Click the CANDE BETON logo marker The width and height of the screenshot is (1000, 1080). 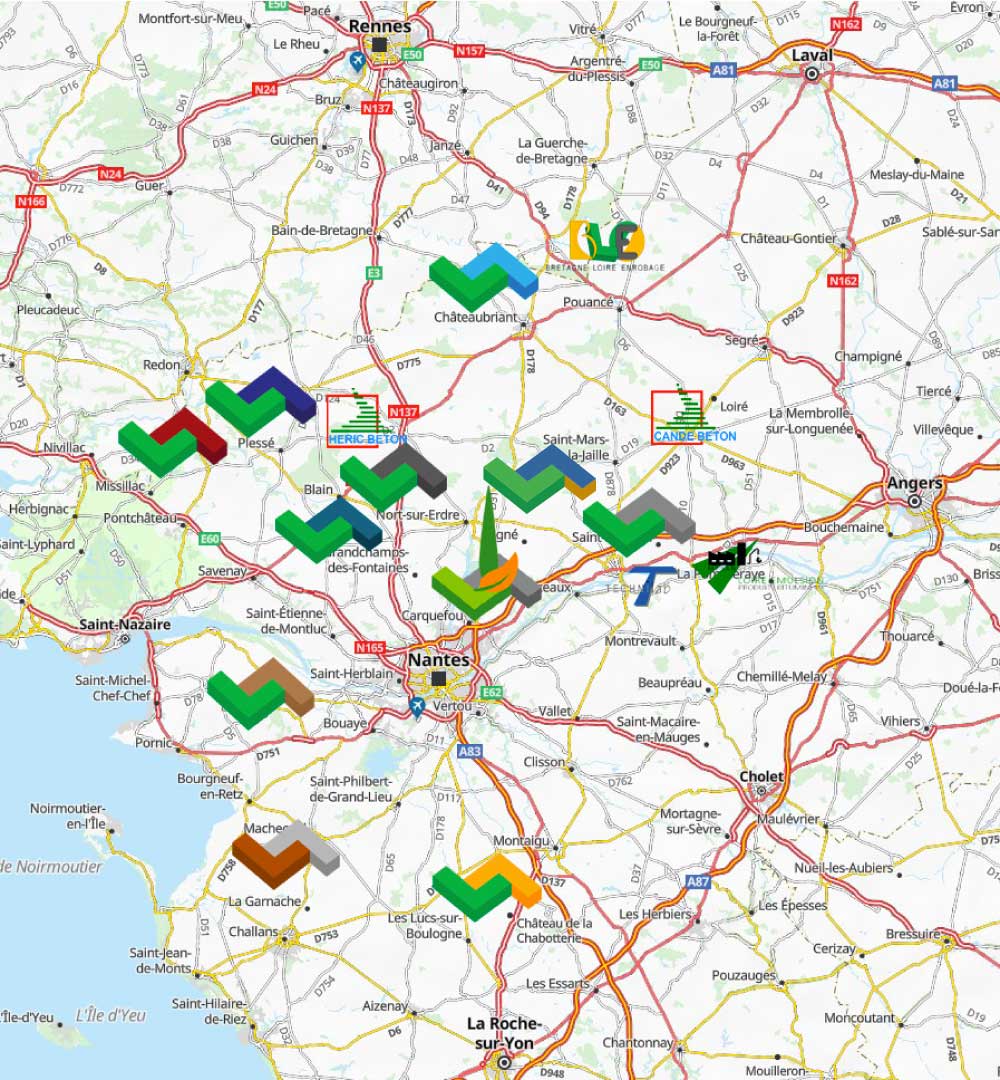coord(694,415)
